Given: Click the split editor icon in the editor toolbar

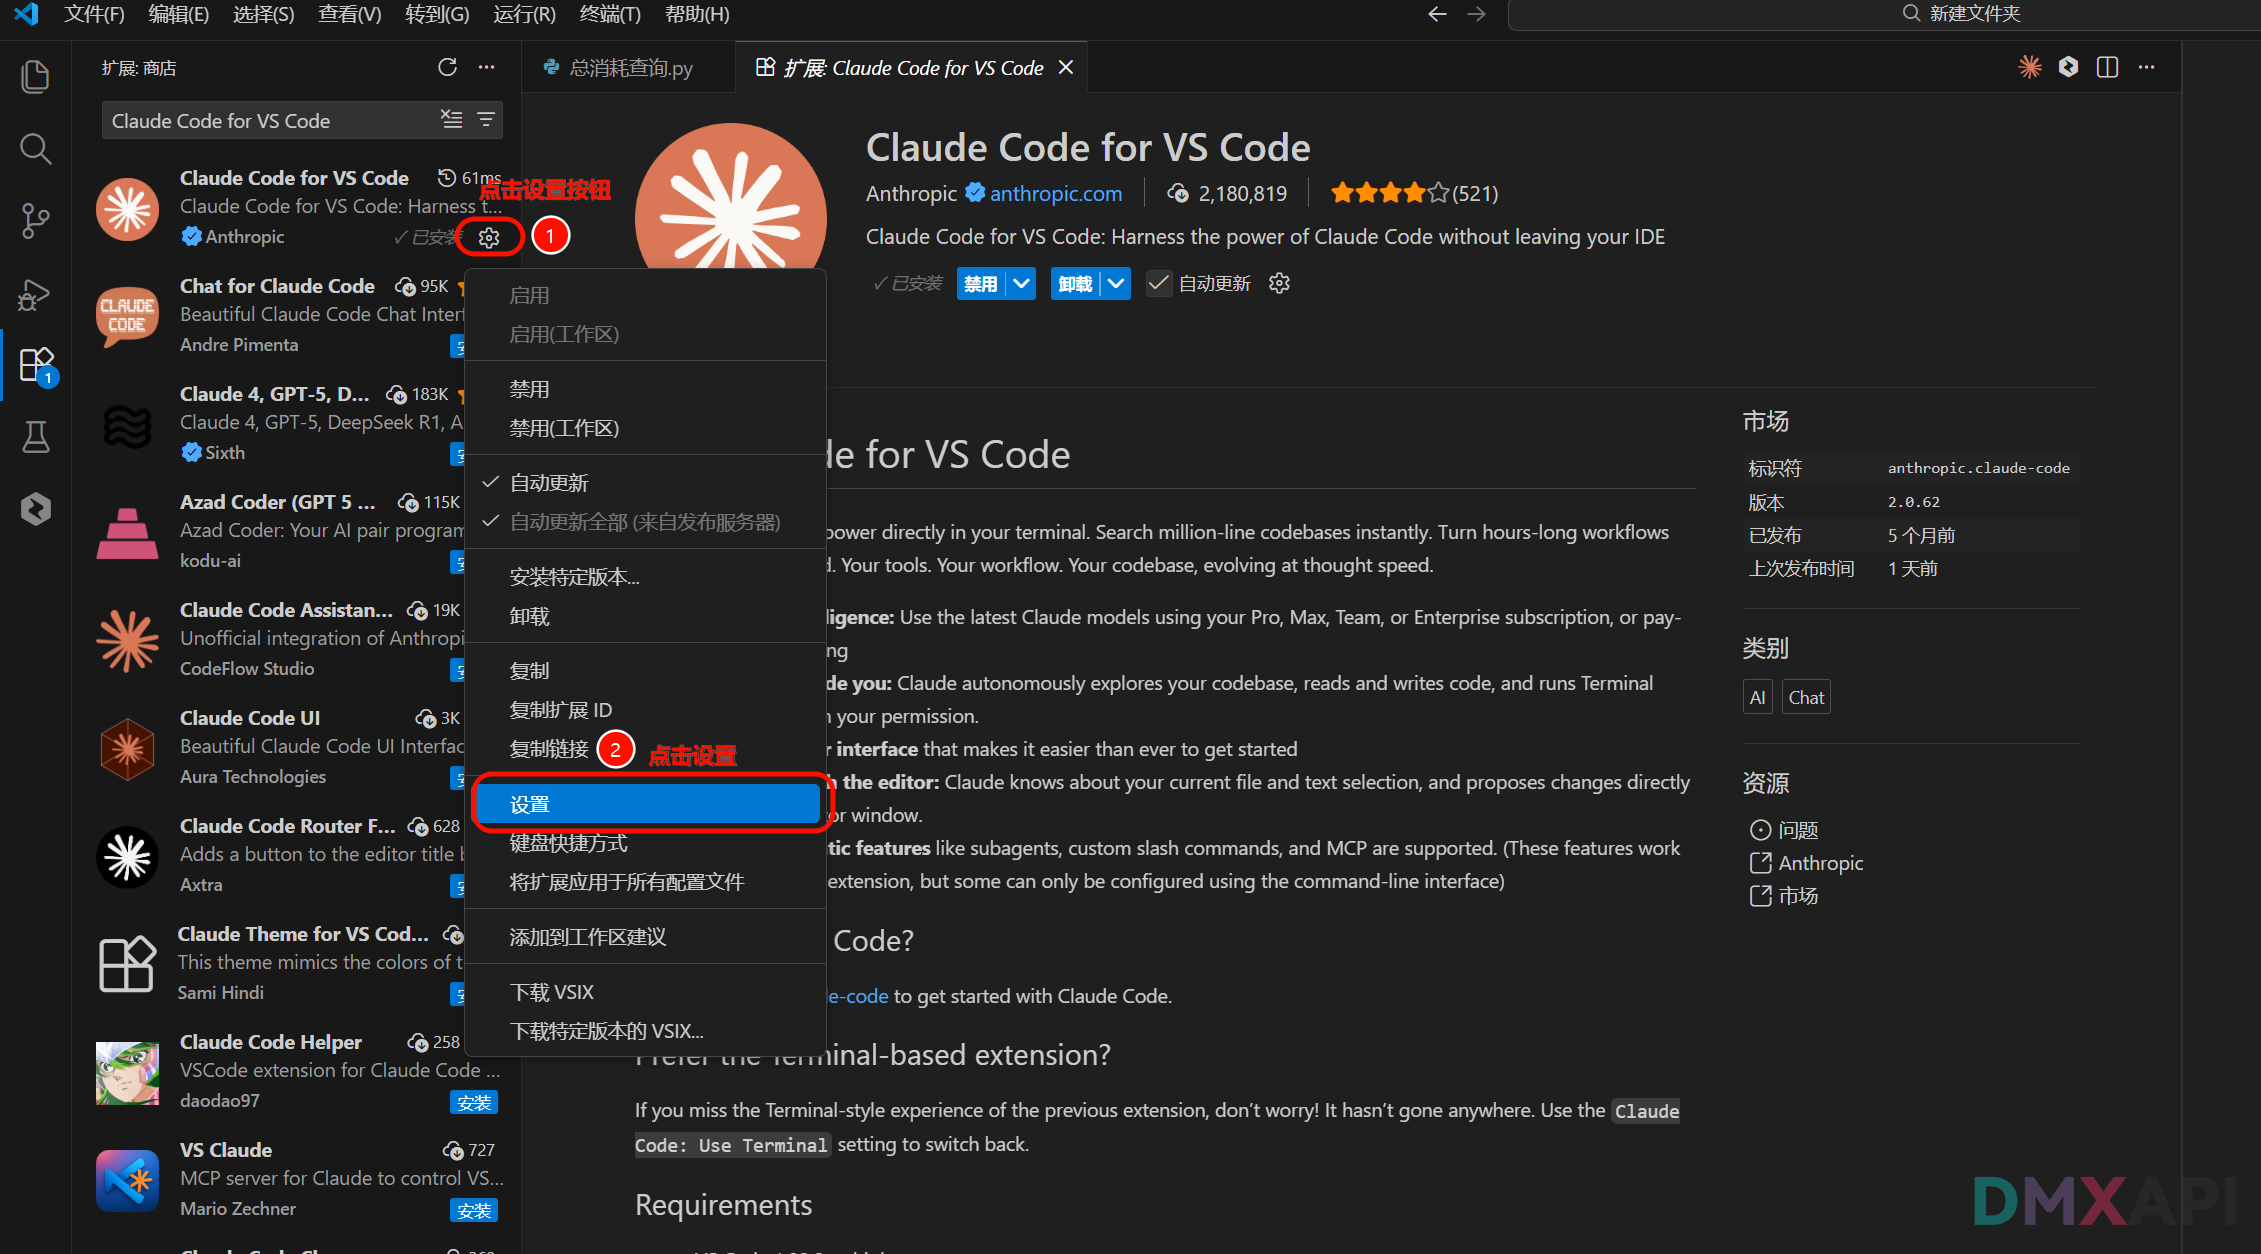Looking at the screenshot, I should tap(2107, 66).
